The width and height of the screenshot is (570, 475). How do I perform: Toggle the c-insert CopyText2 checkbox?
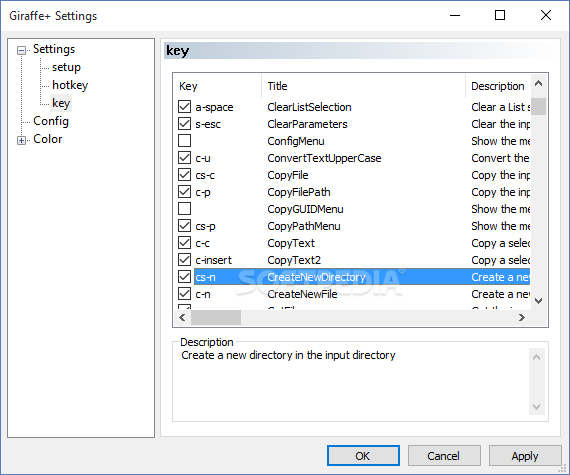tap(184, 259)
